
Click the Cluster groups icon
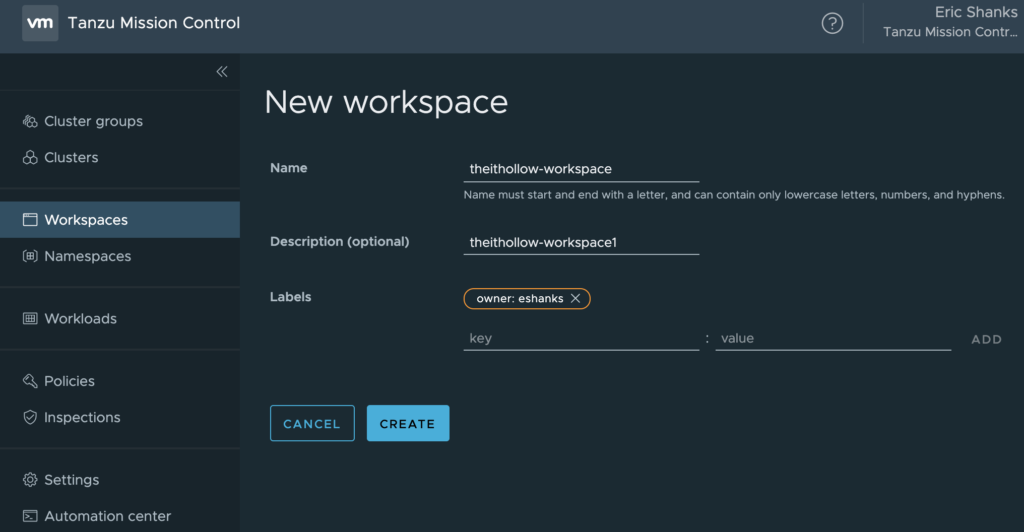click(x=30, y=122)
